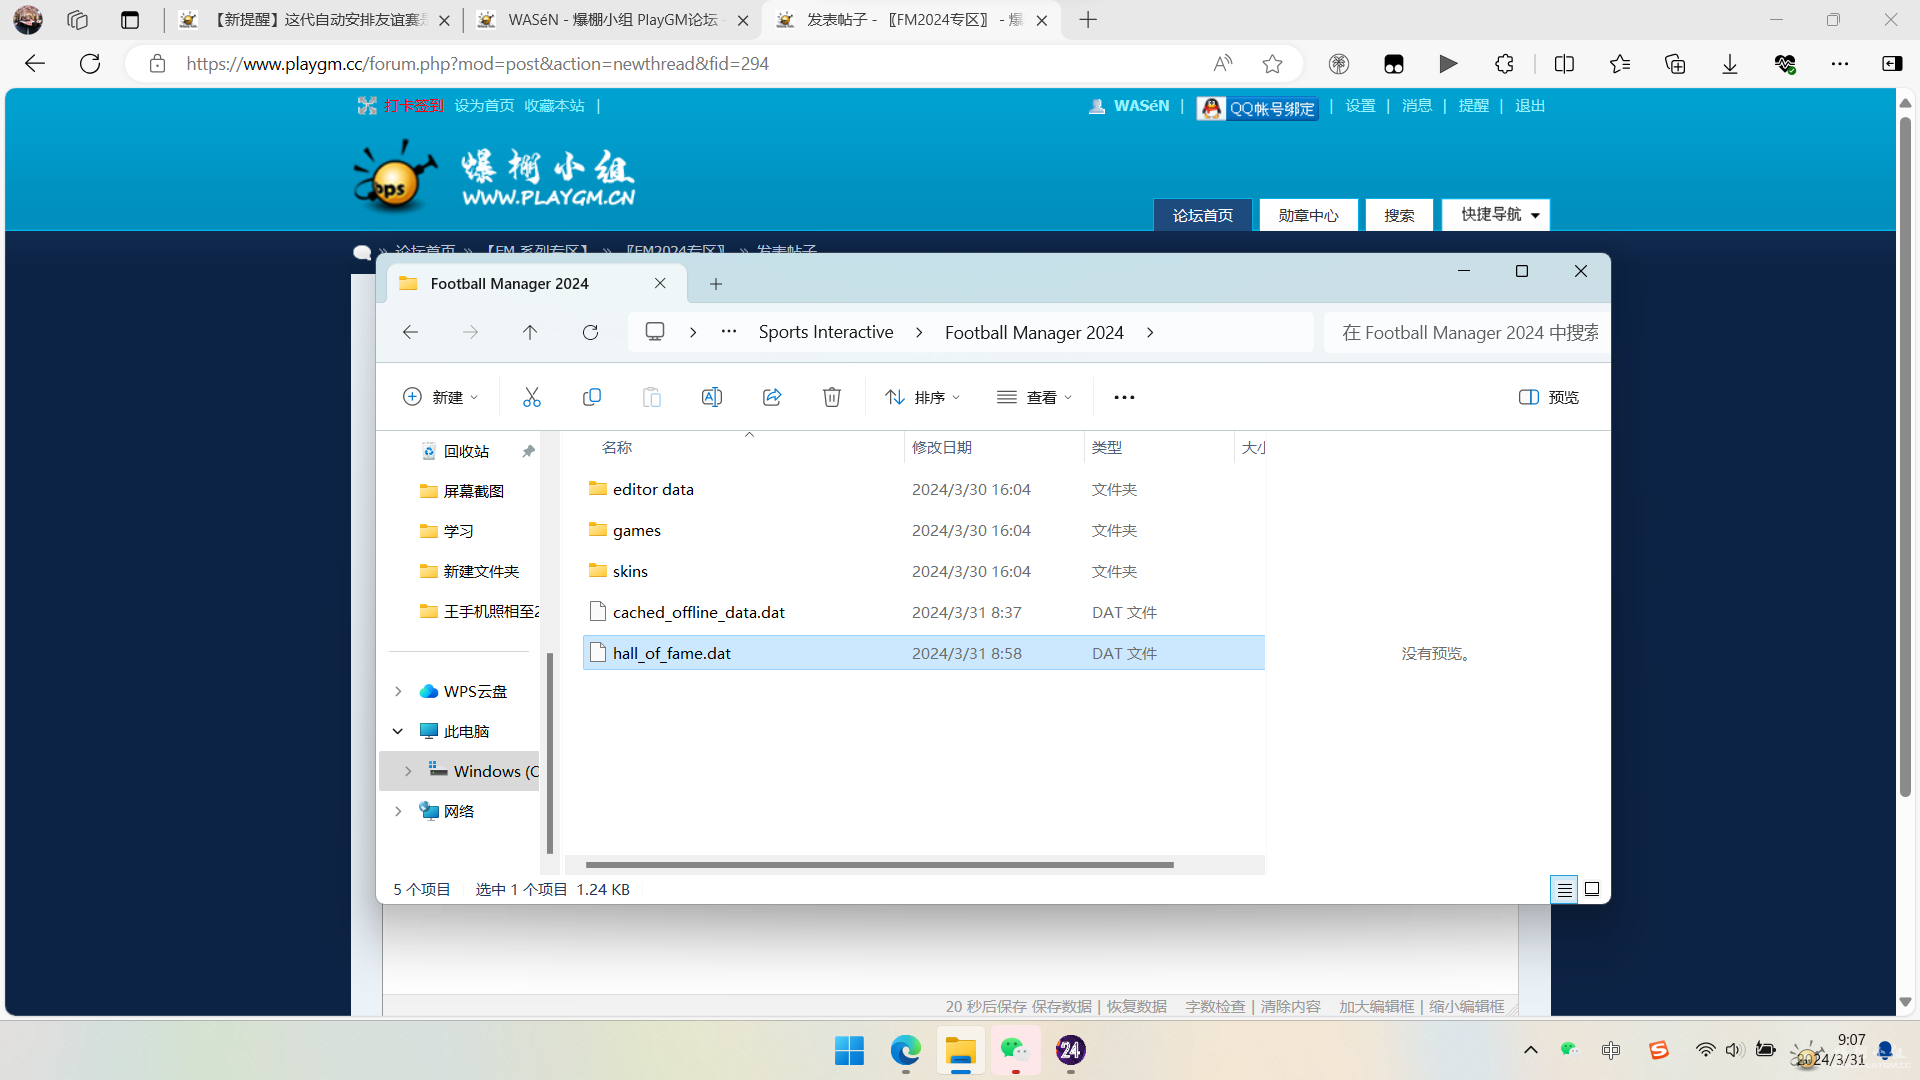This screenshot has width=1920, height=1080.
Task: Click 保存数据 link below the editor
Action: tap(1062, 1006)
